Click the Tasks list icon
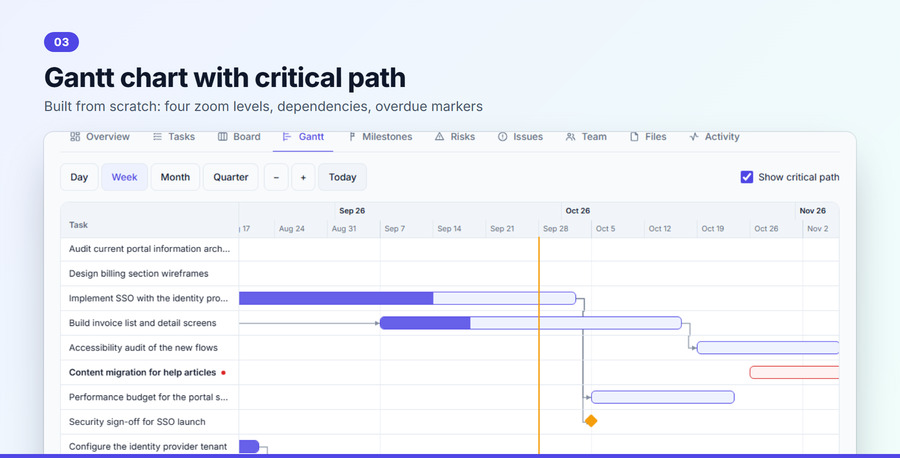 point(157,137)
